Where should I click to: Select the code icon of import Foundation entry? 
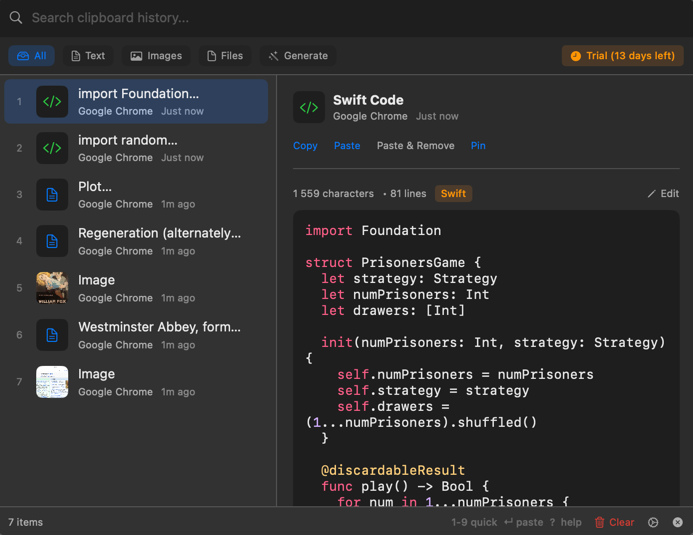coord(52,102)
